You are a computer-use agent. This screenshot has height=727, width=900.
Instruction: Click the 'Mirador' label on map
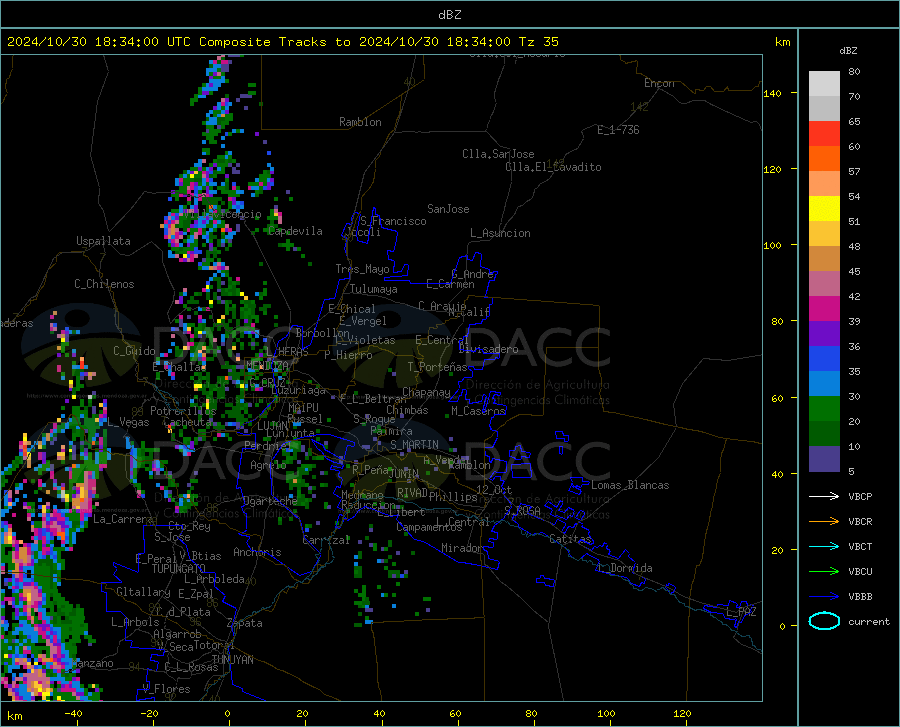click(x=461, y=548)
